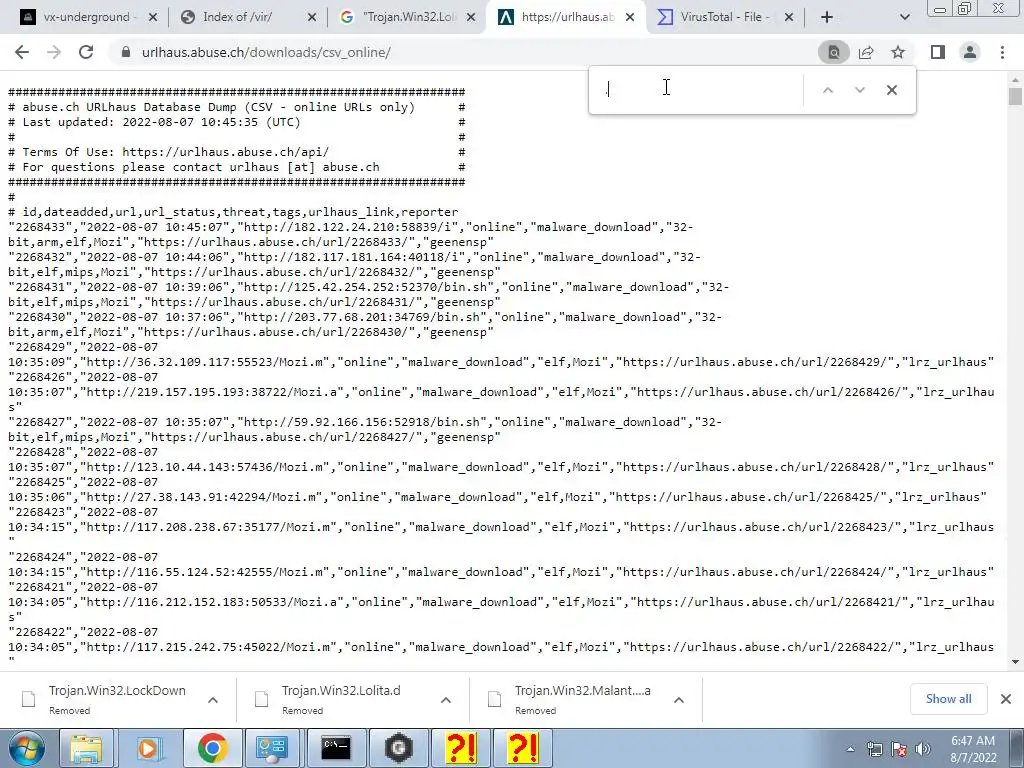Click the Chrome taskbar icon
This screenshot has width=1024, height=768.
212,748
